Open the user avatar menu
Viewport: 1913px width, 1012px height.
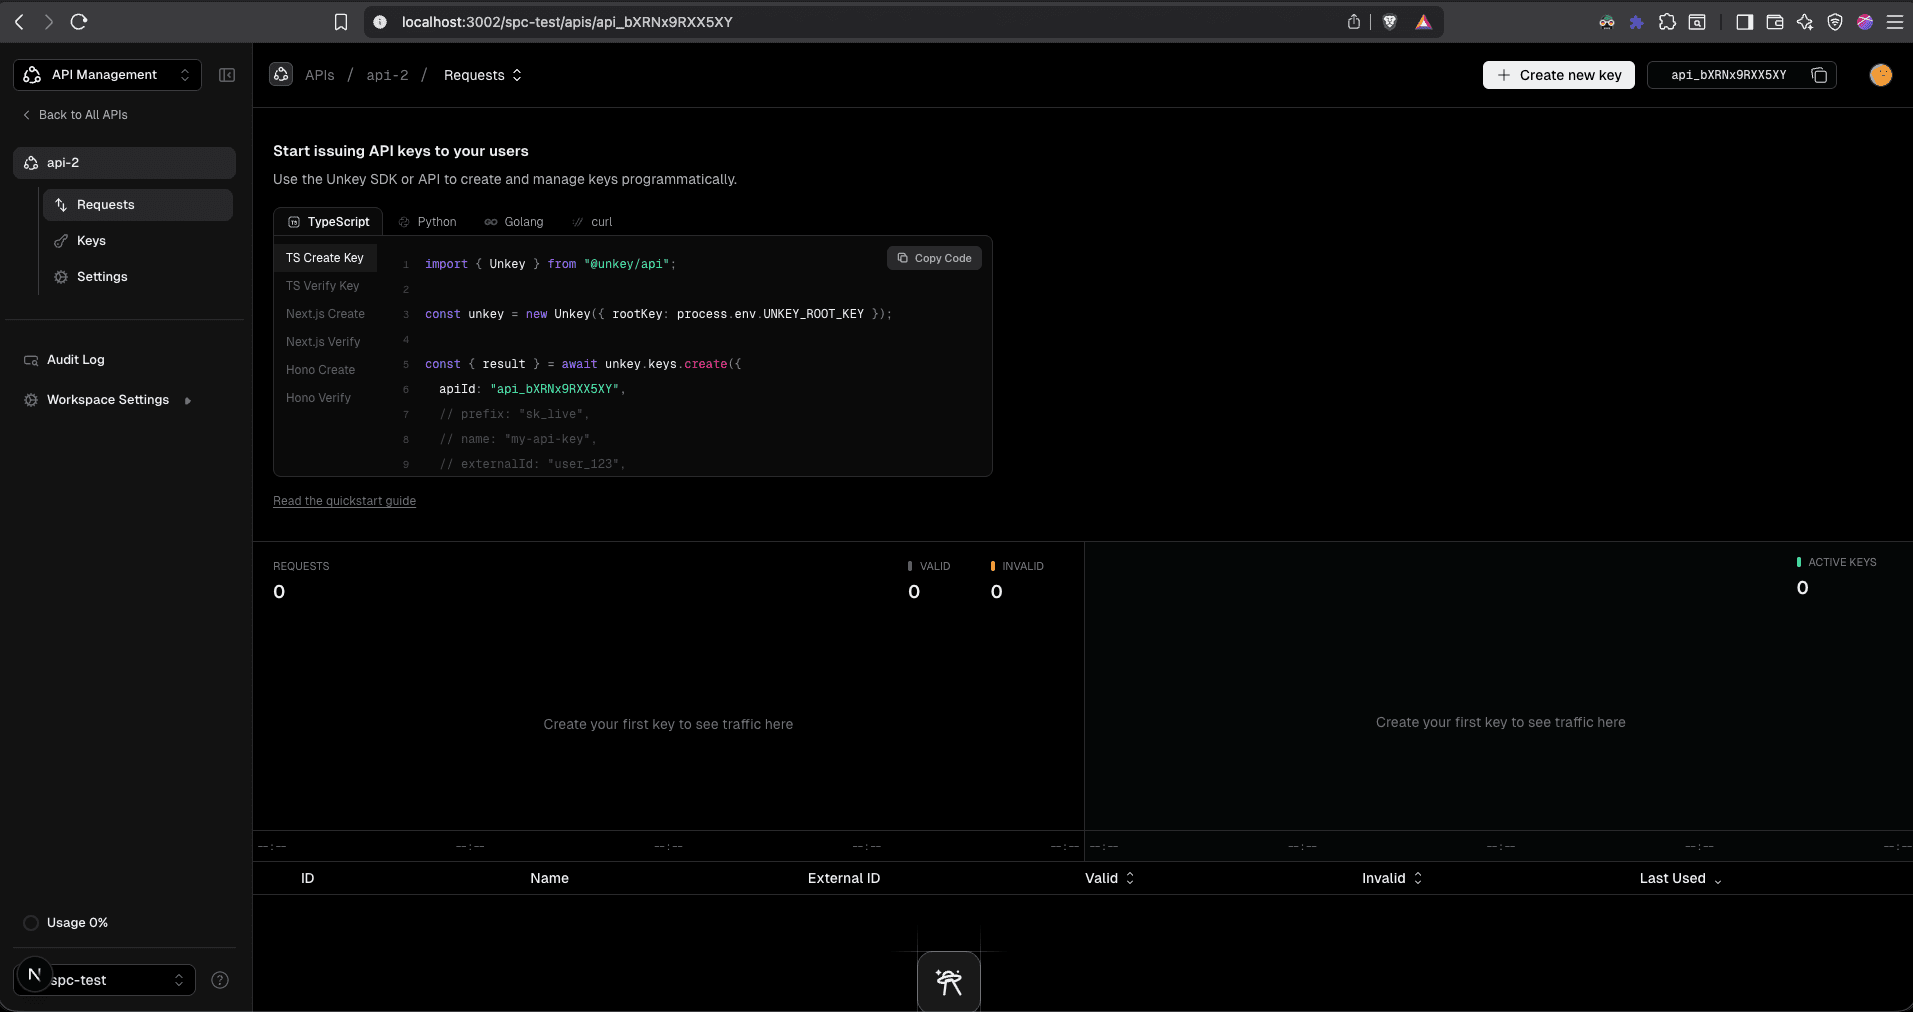coord(1881,75)
